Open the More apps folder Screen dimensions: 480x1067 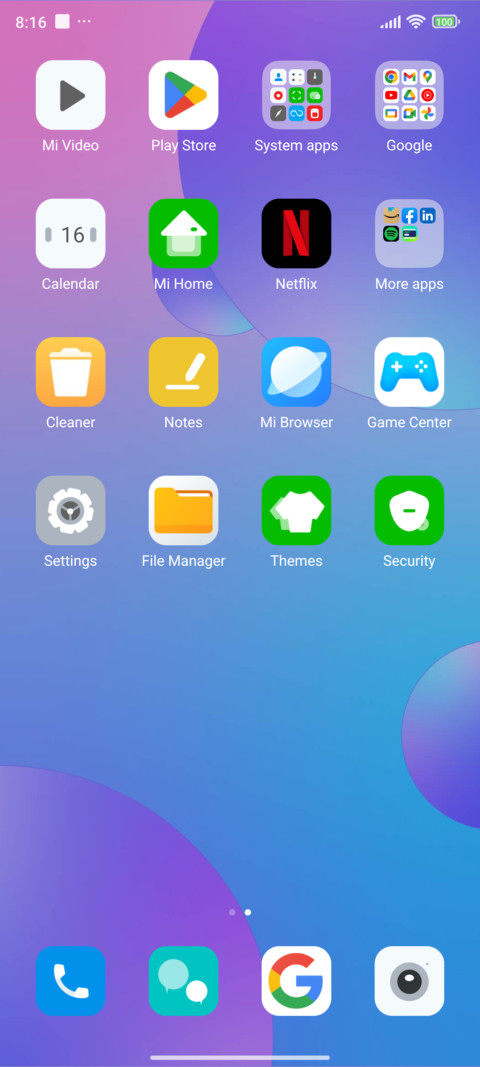click(x=409, y=233)
